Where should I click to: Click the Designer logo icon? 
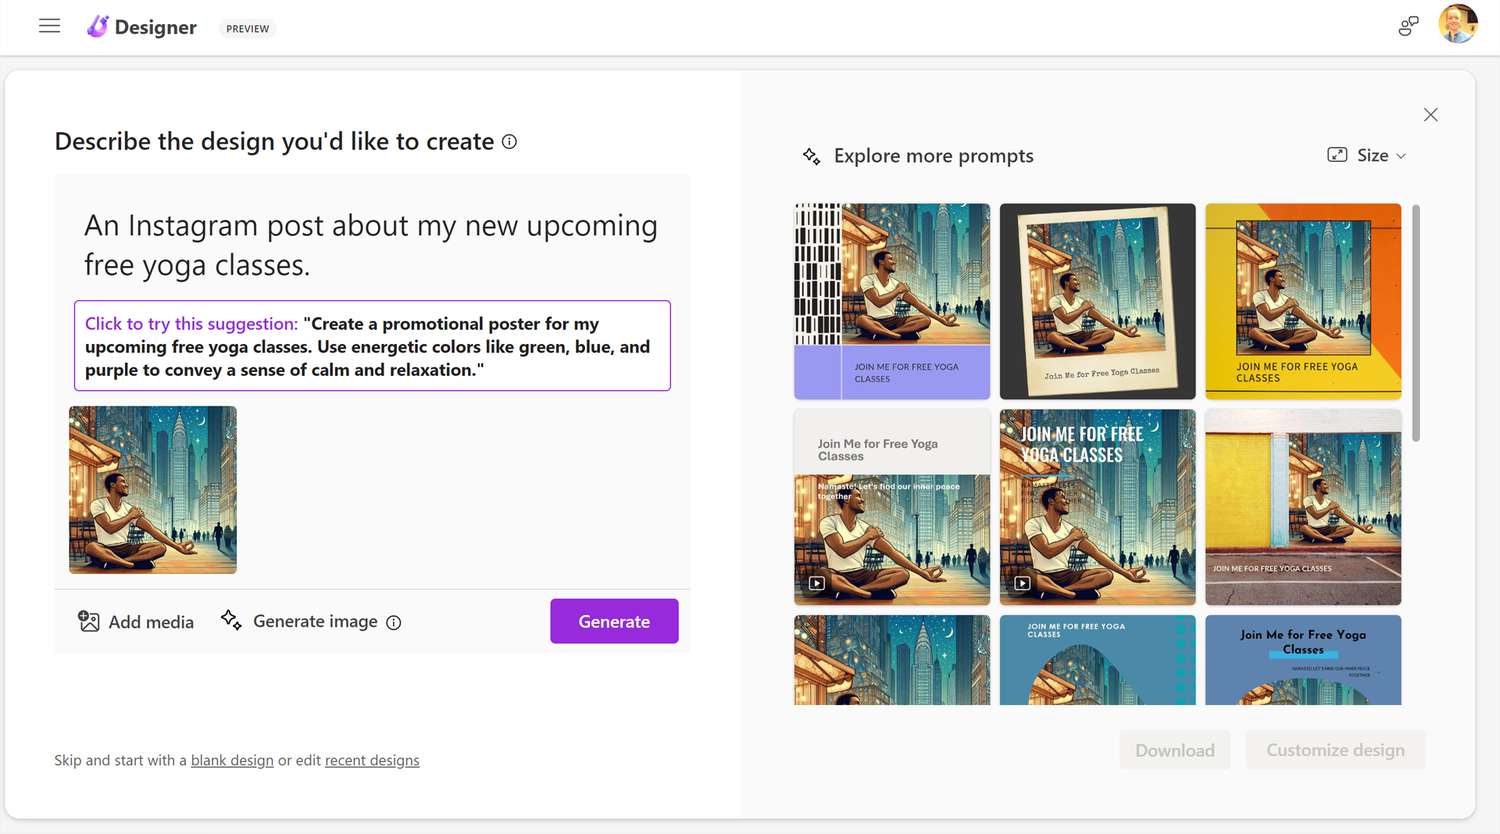[x=97, y=27]
